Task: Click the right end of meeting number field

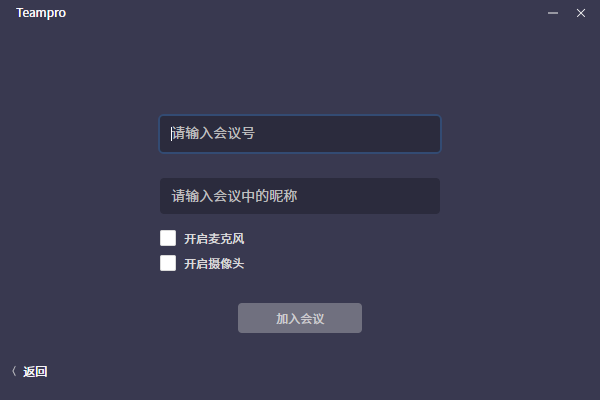Action: [425, 133]
